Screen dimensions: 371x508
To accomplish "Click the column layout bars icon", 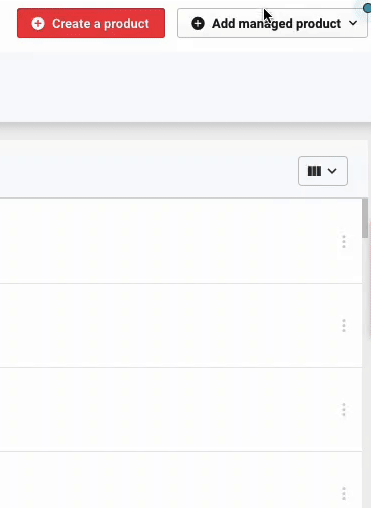I will (x=314, y=171).
